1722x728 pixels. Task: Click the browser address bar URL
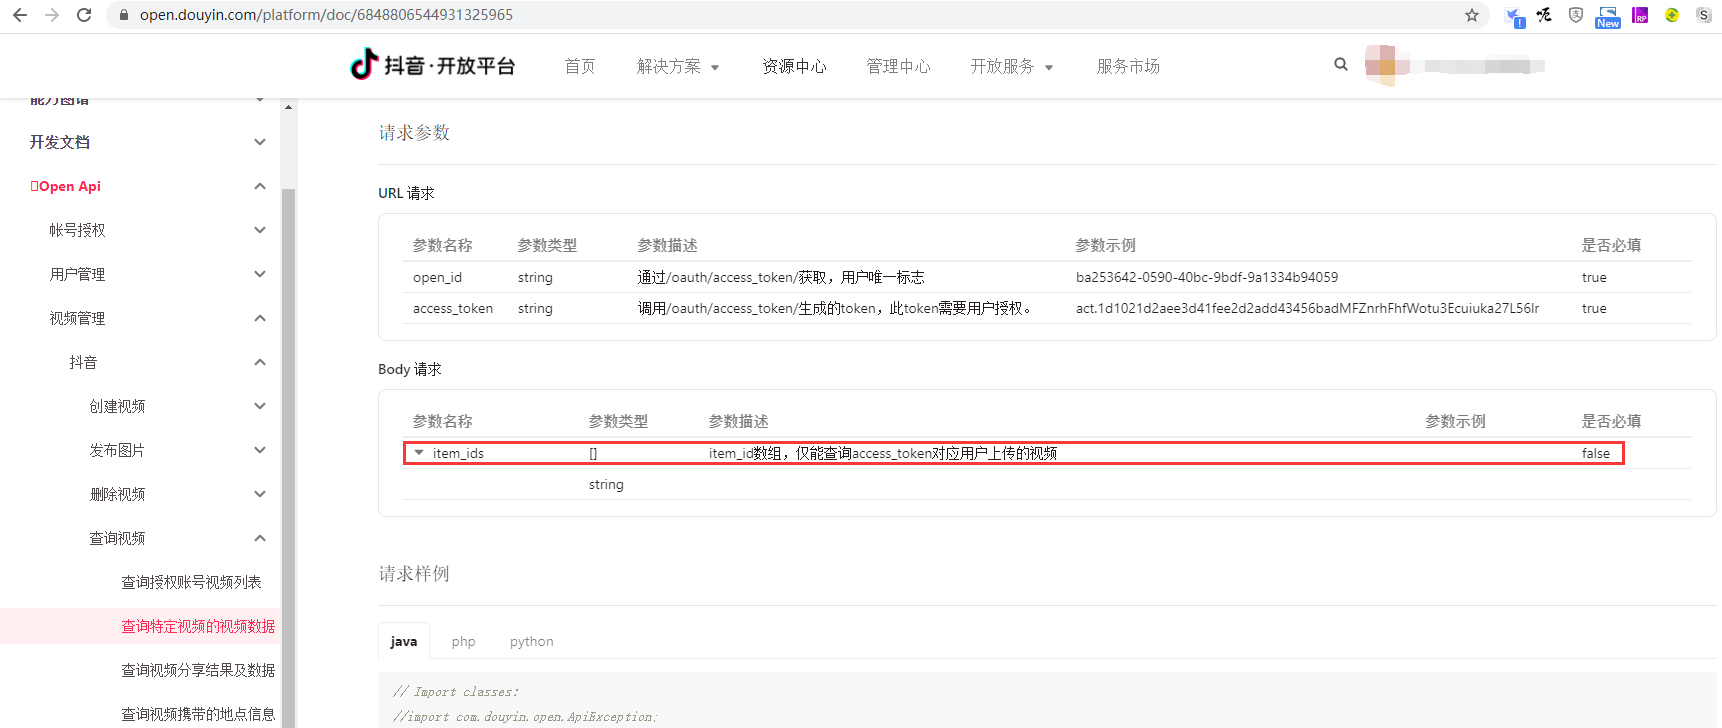[326, 15]
